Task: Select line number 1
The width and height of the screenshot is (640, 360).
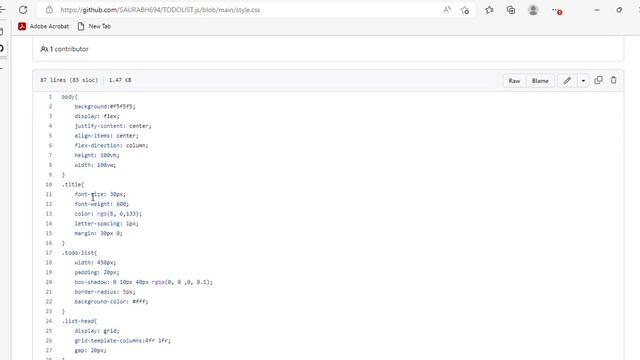Action: (x=50, y=97)
